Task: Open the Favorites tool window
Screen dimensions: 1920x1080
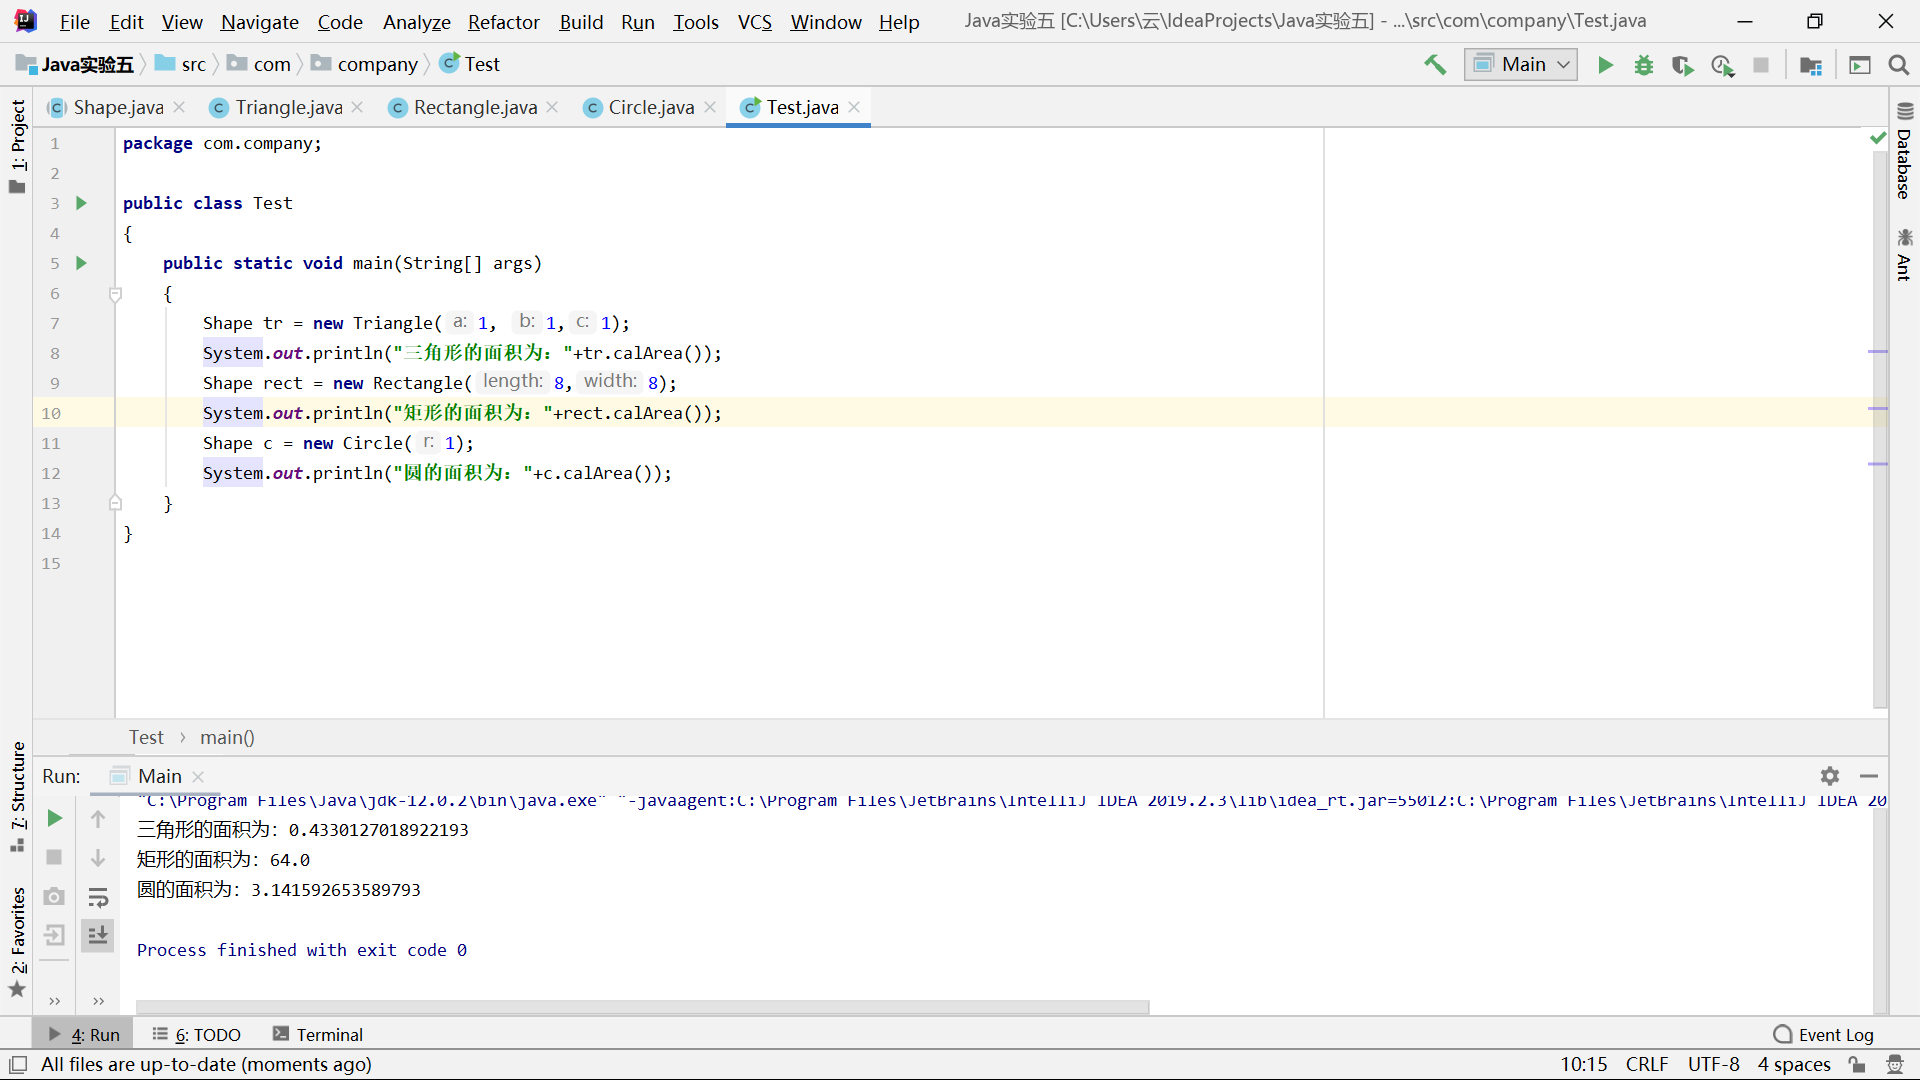Action: tap(17, 942)
